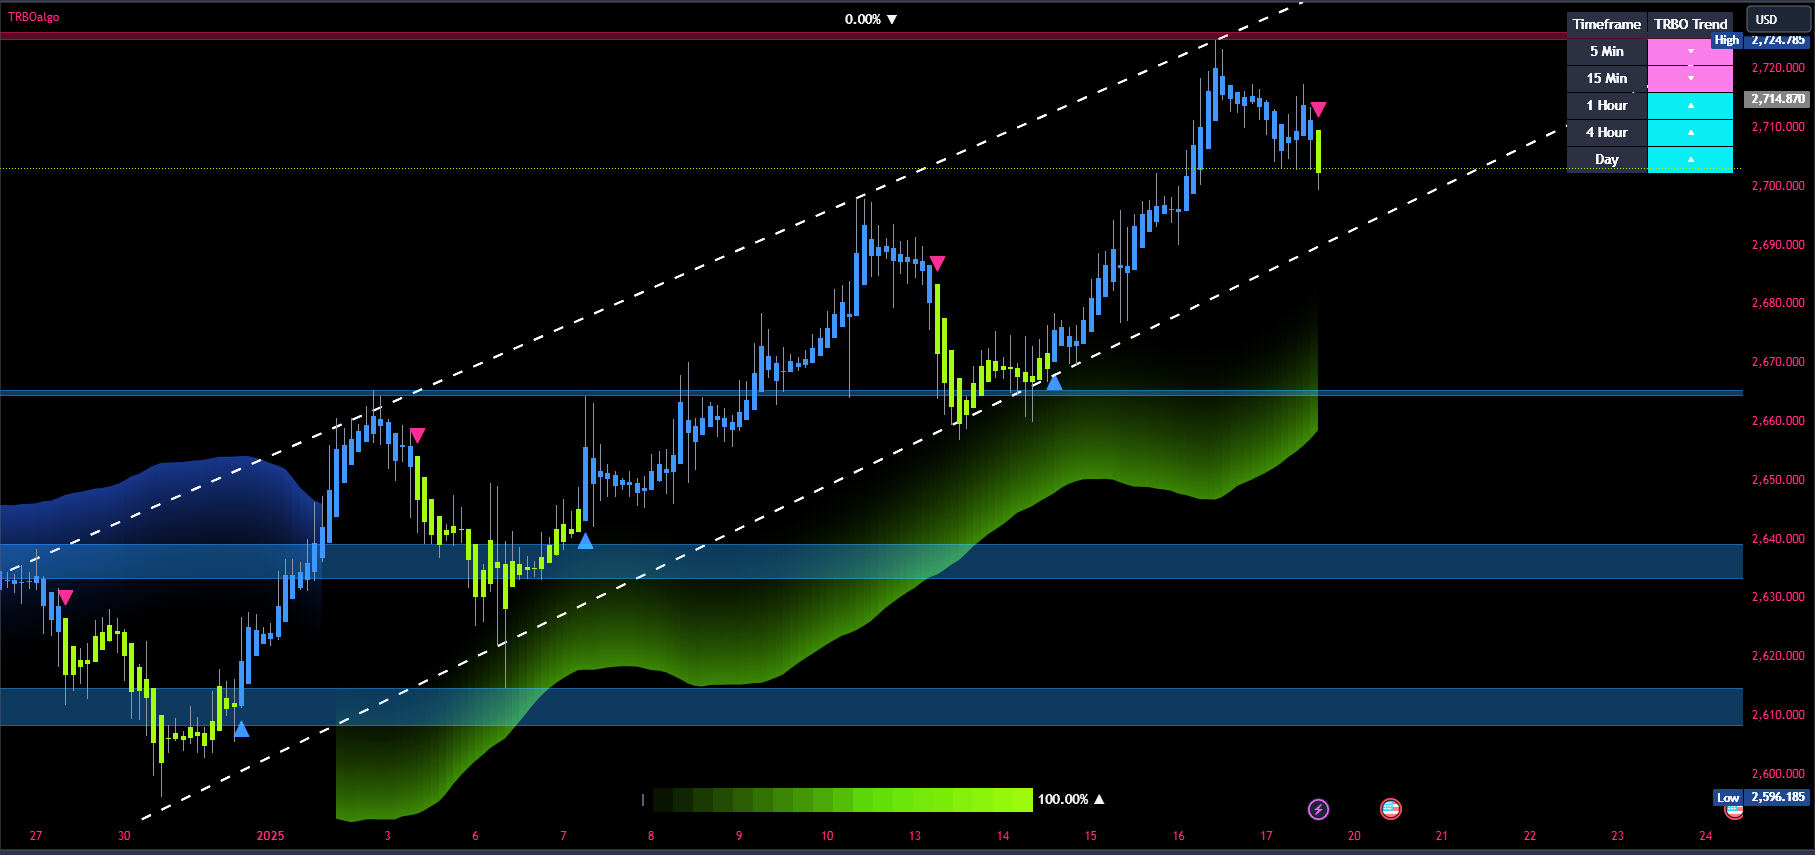Click the 27 date axis label
The image size is (1815, 855).
click(36, 836)
